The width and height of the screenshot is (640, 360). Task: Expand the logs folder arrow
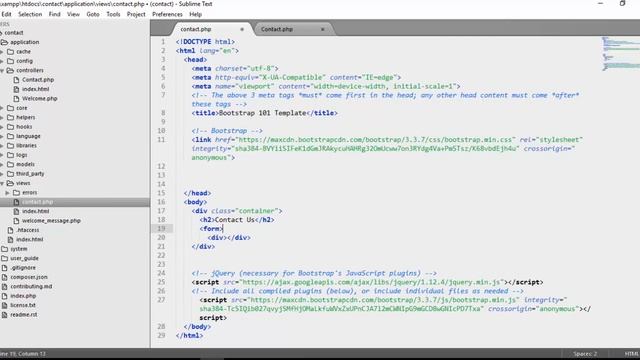[x=2, y=155]
